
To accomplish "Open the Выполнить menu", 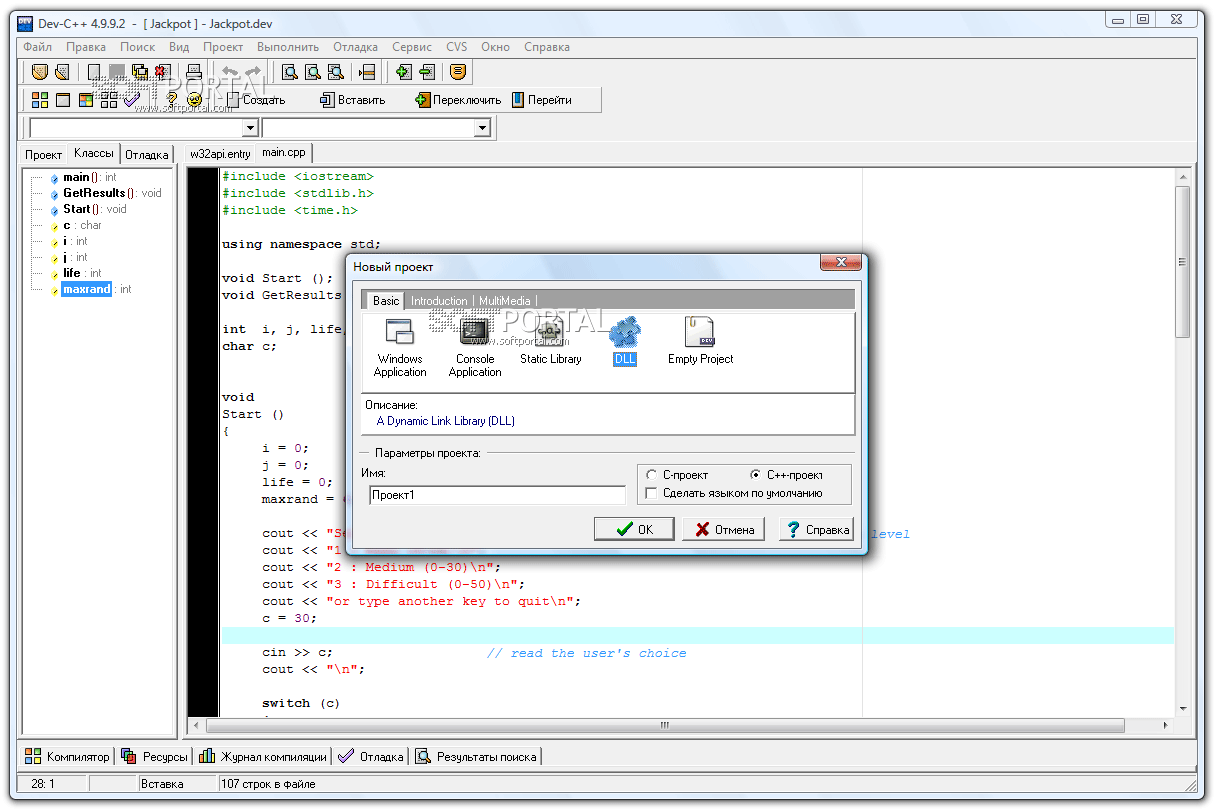I will pyautogui.click(x=288, y=47).
